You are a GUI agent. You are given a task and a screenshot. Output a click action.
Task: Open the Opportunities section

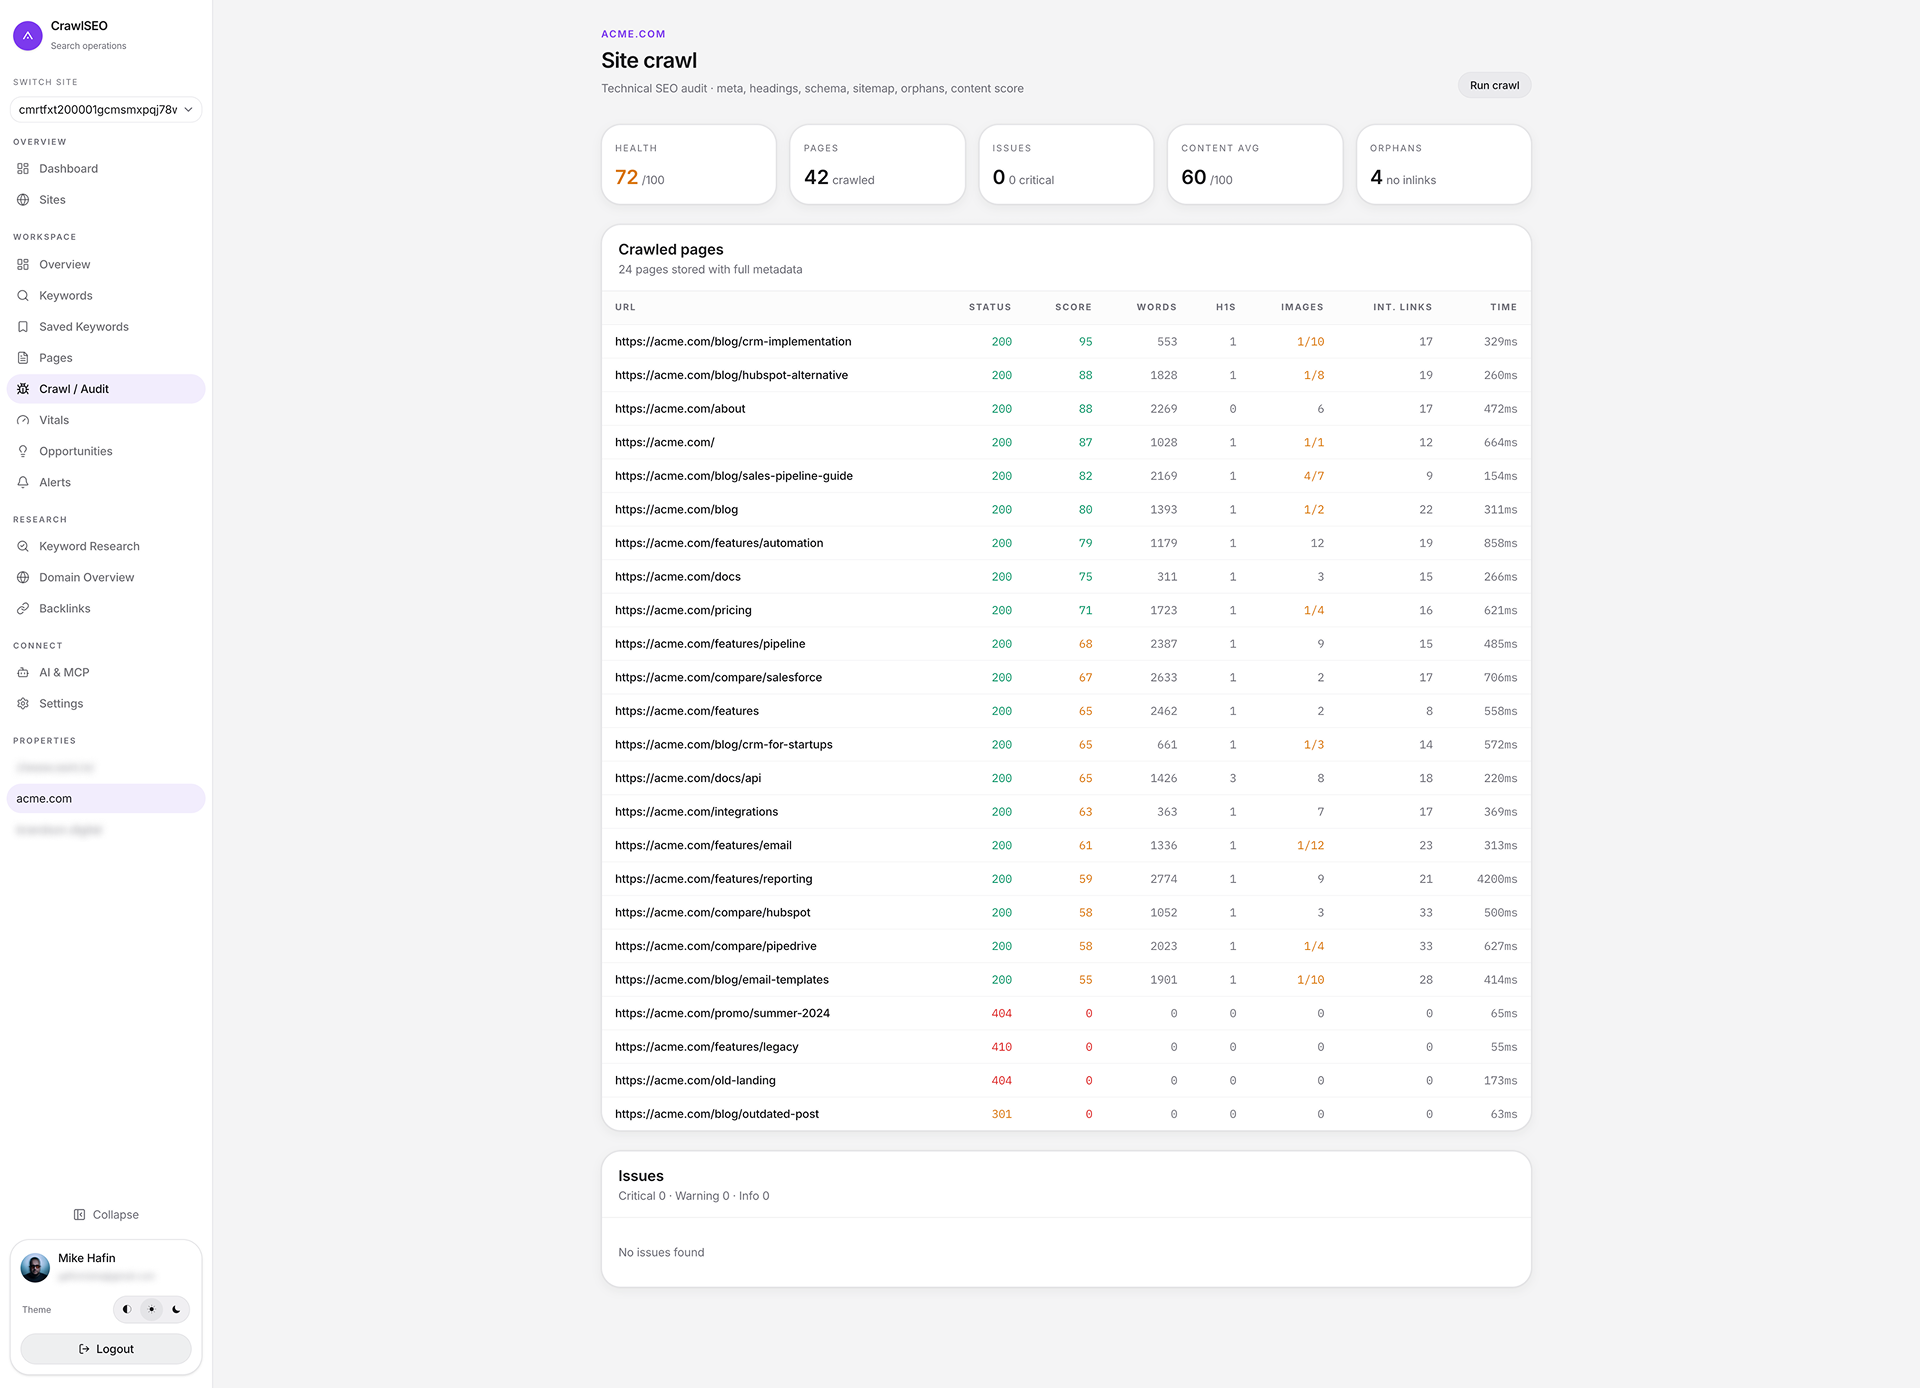click(x=106, y=451)
